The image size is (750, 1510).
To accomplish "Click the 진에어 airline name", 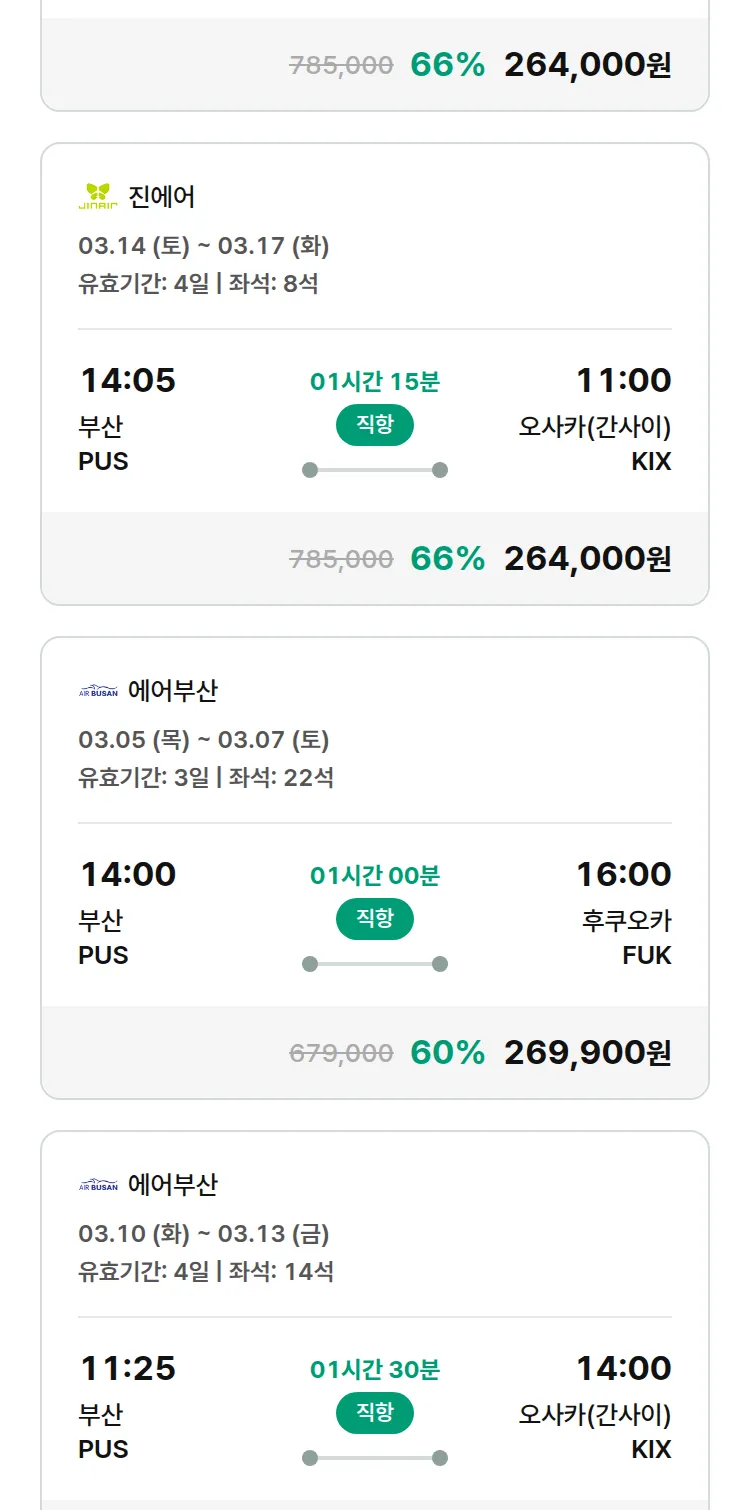I will (162, 196).
